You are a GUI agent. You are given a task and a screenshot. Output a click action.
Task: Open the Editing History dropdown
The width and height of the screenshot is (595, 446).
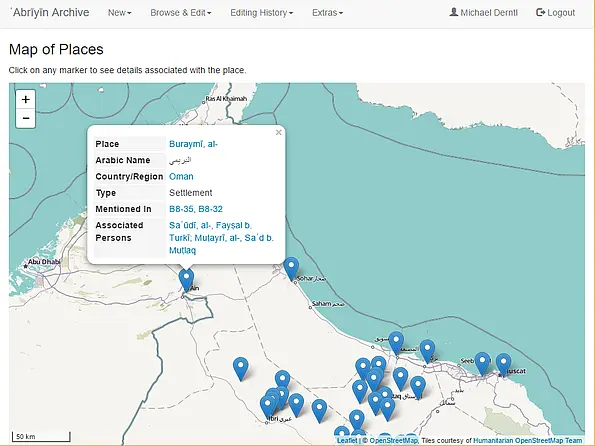coord(261,13)
